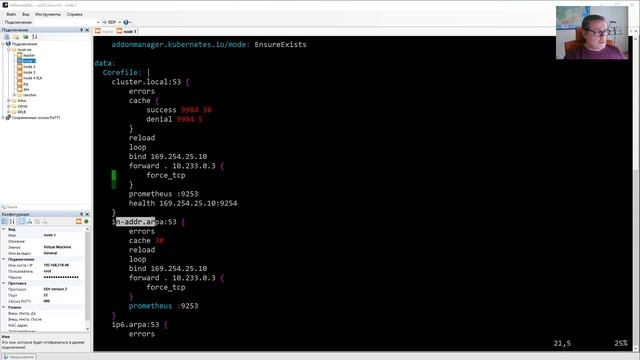Show inheritance button in Конфигурация toolbar
Screen dimensions: 640x360
[29, 221]
